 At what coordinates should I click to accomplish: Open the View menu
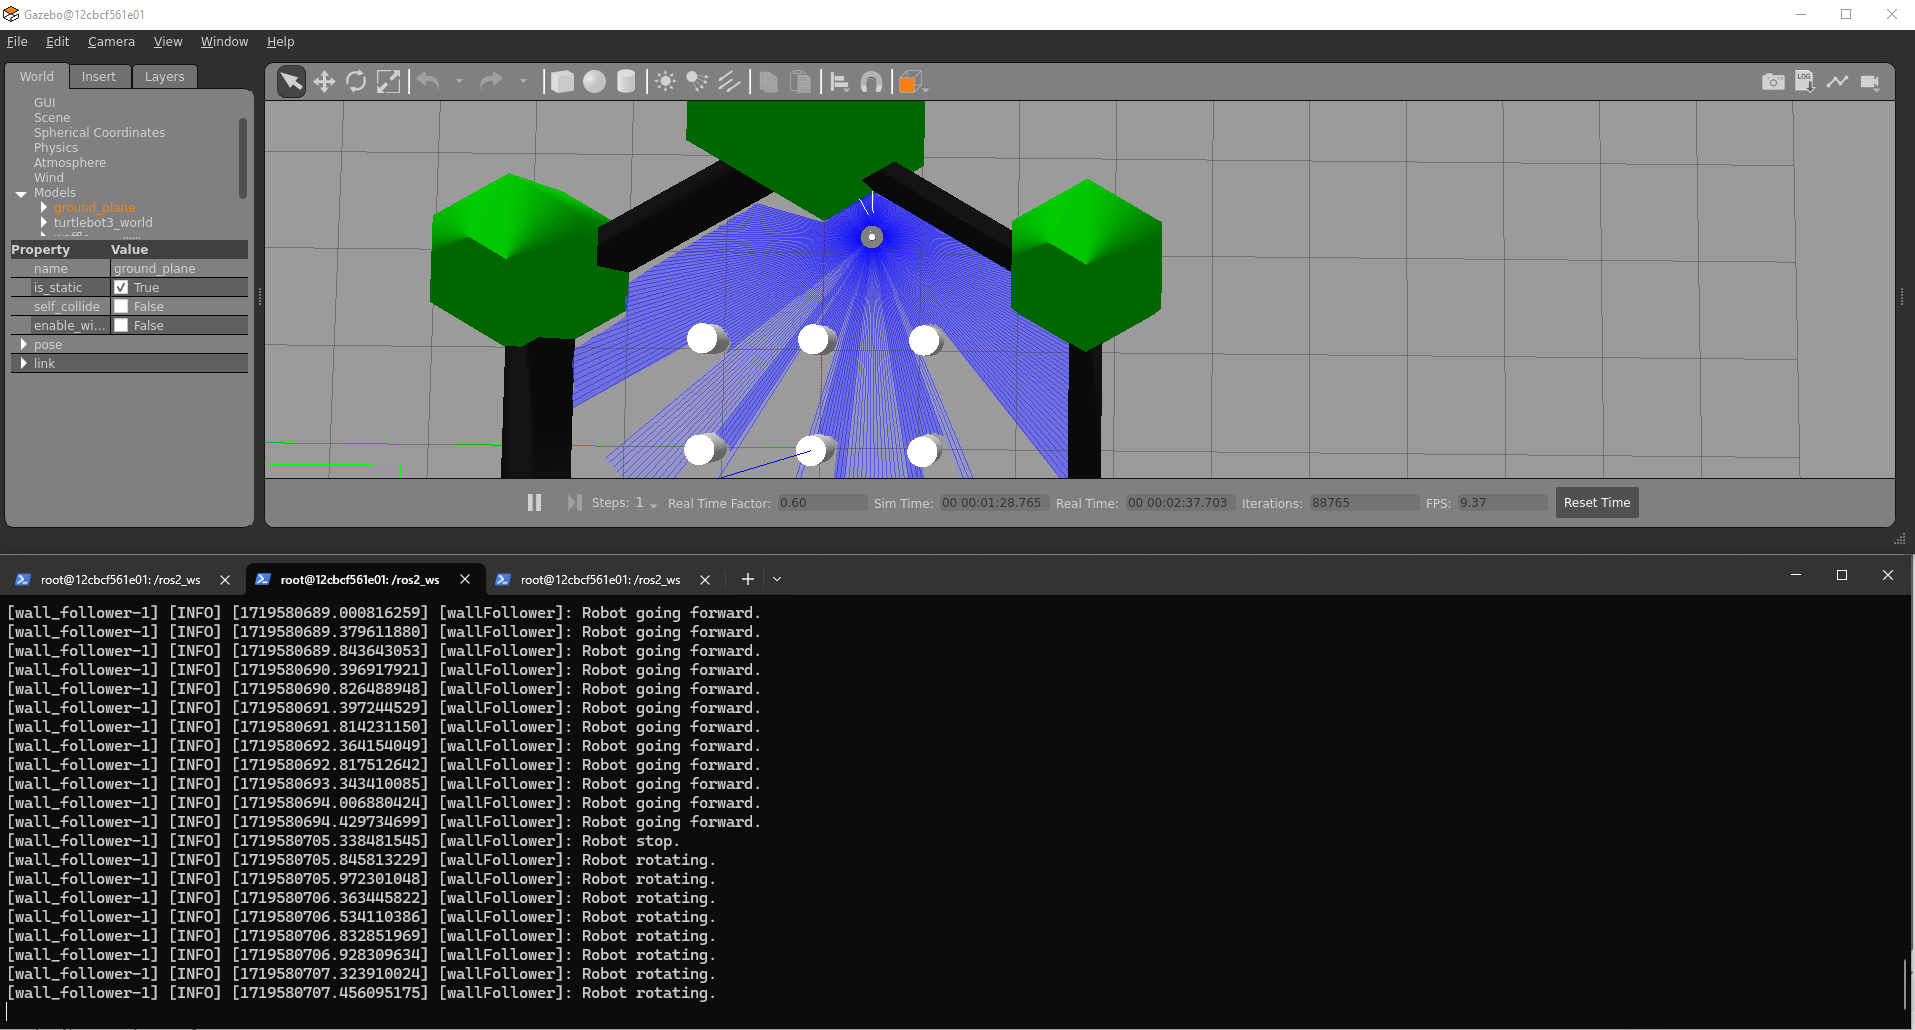pyautogui.click(x=168, y=42)
